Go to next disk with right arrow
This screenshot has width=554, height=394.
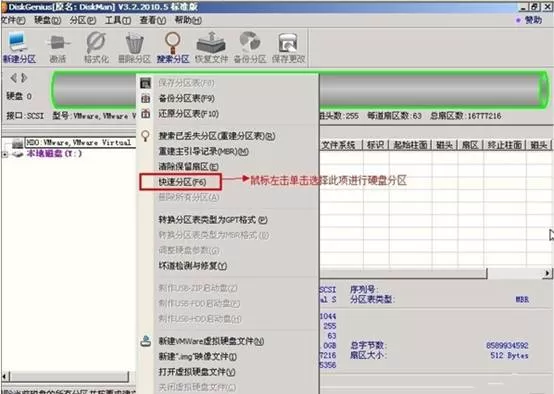pos(24,77)
